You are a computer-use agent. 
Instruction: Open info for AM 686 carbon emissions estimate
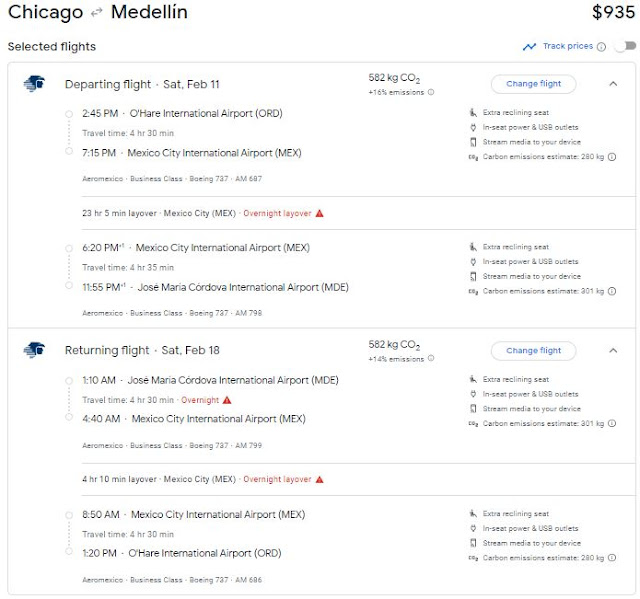coord(612,558)
